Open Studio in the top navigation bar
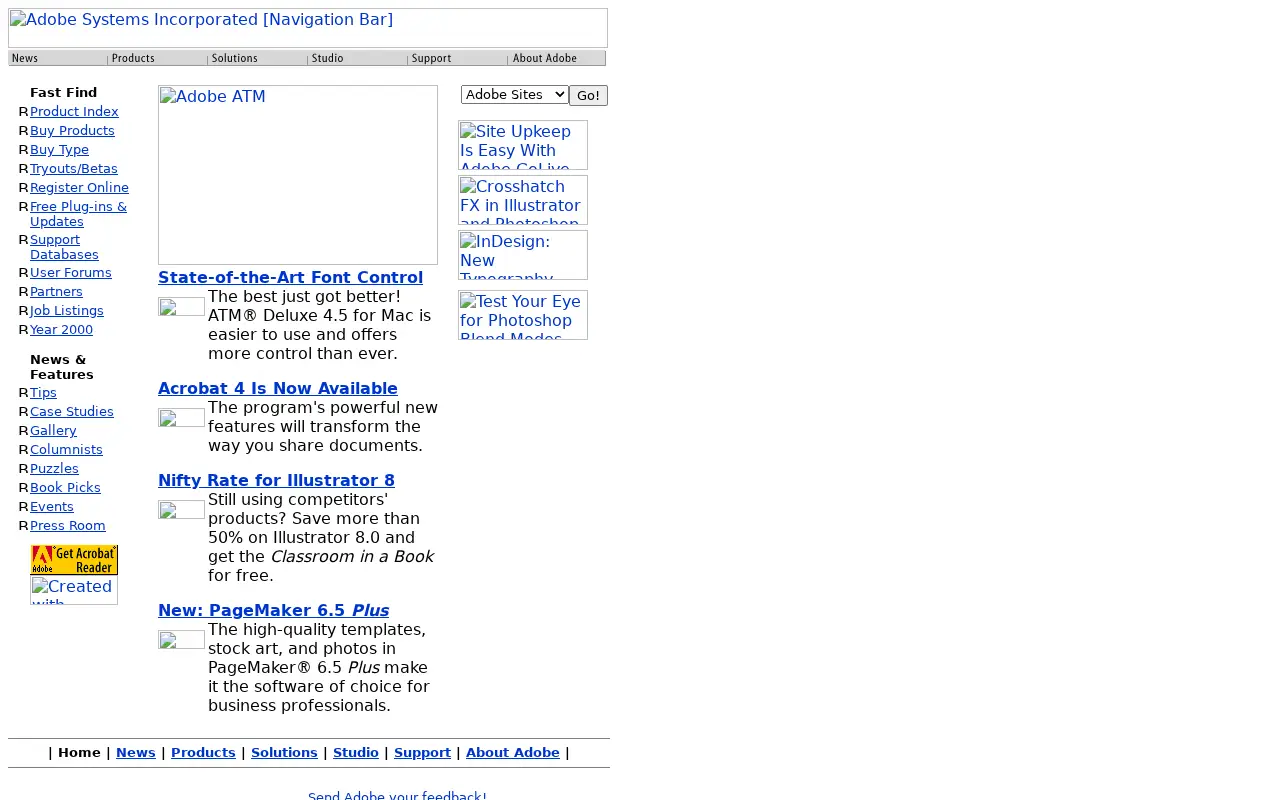1280x800 pixels. (x=358, y=59)
